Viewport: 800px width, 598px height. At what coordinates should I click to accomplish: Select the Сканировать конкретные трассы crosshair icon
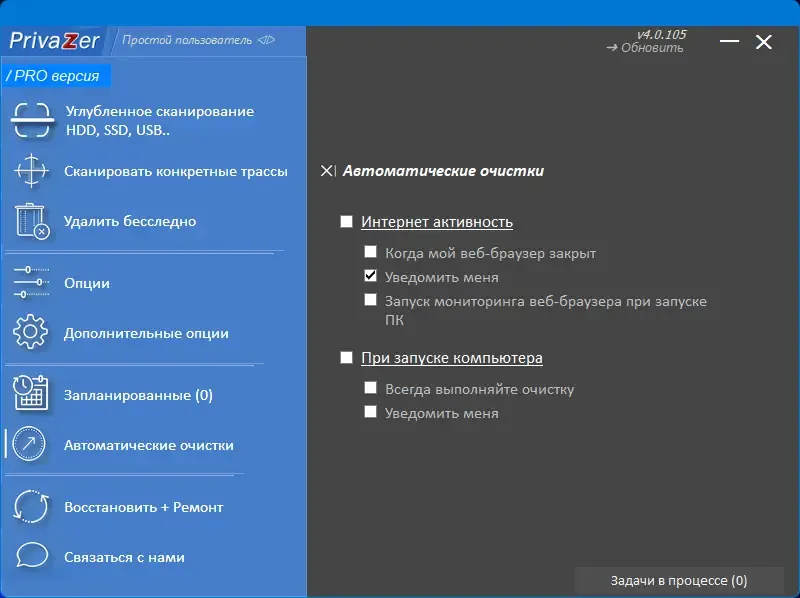(x=32, y=172)
